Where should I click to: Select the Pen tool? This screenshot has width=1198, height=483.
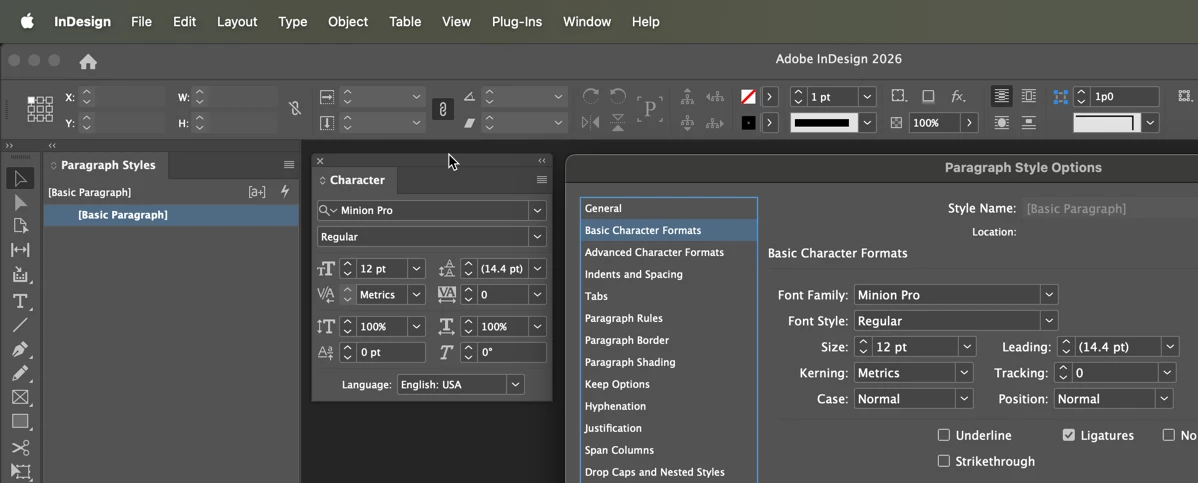click(x=20, y=349)
